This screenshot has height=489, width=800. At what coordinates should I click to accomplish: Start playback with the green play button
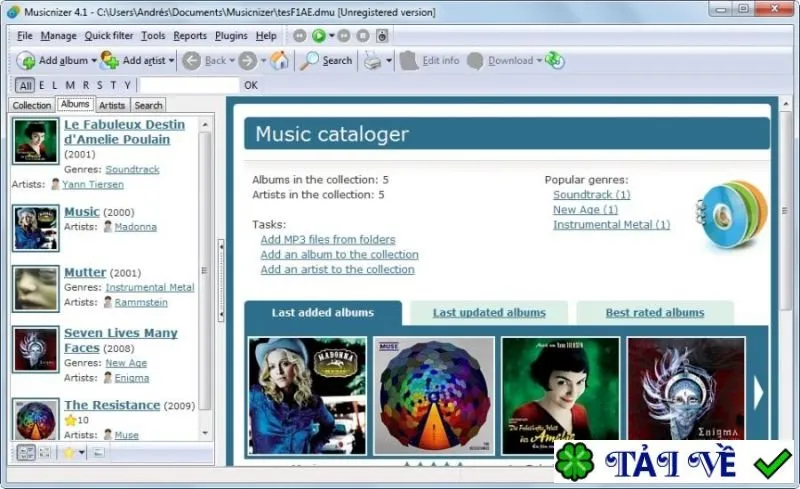319,36
